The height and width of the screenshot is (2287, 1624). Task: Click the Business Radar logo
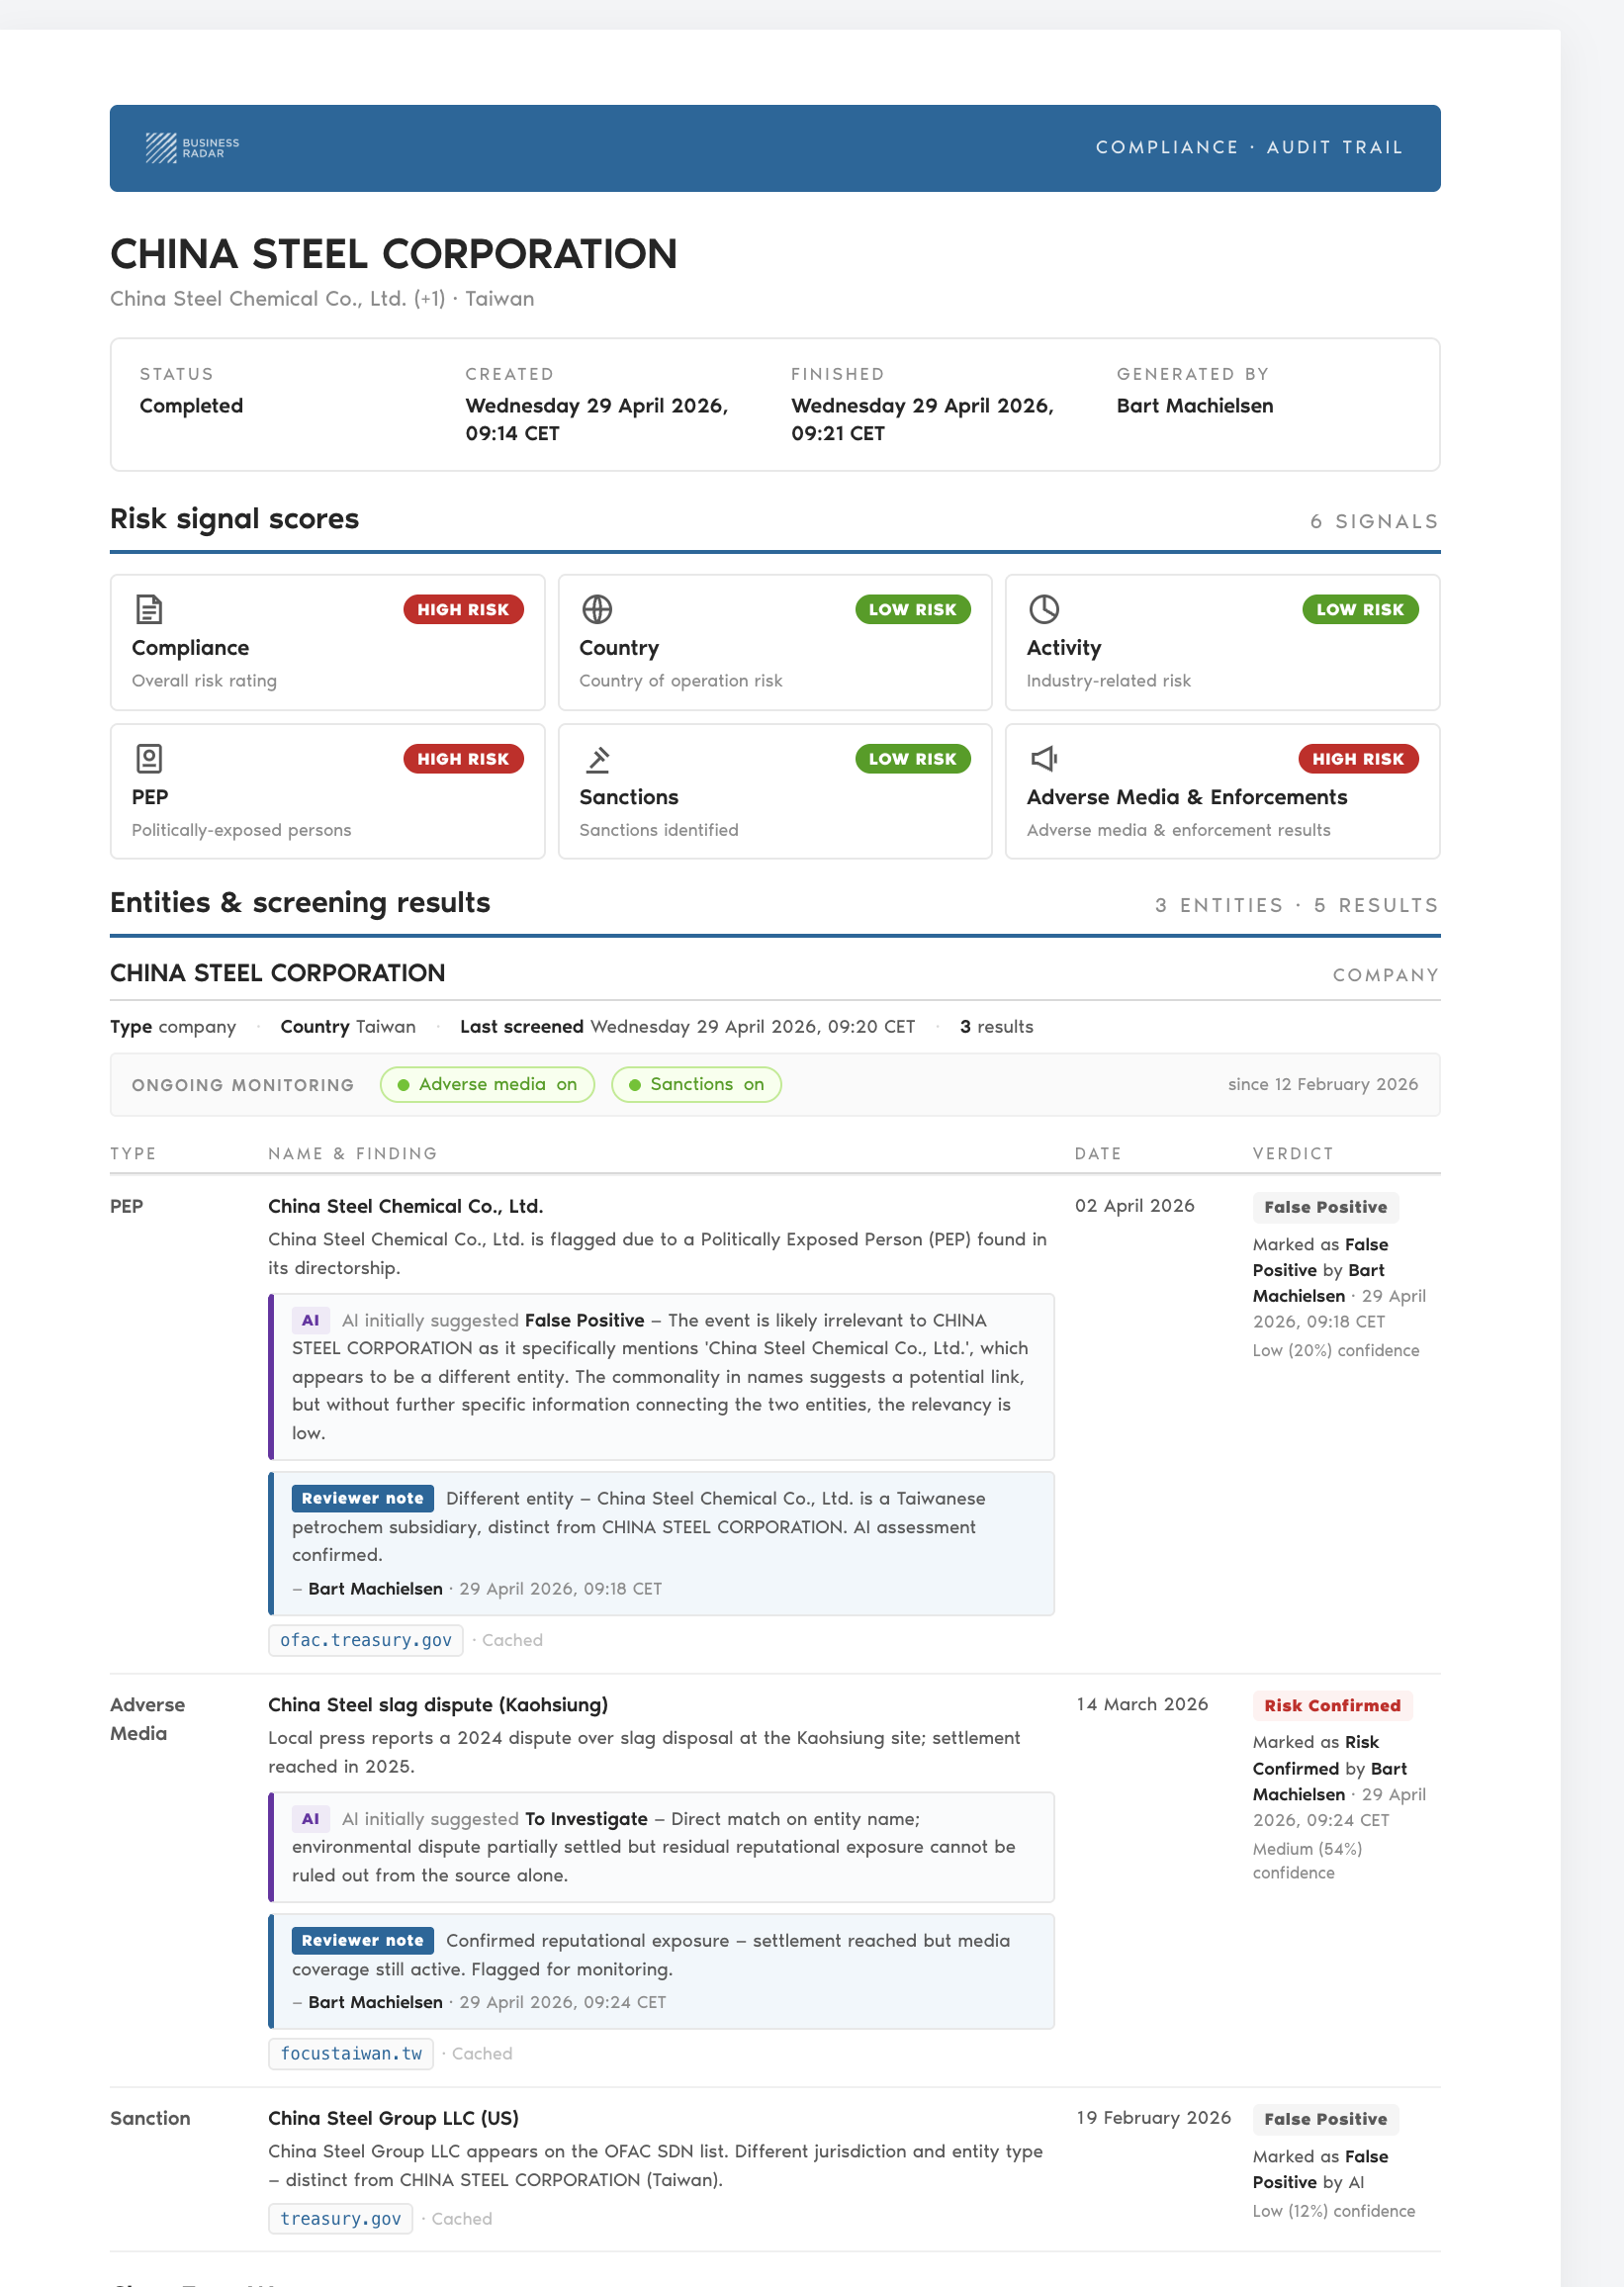(x=192, y=148)
